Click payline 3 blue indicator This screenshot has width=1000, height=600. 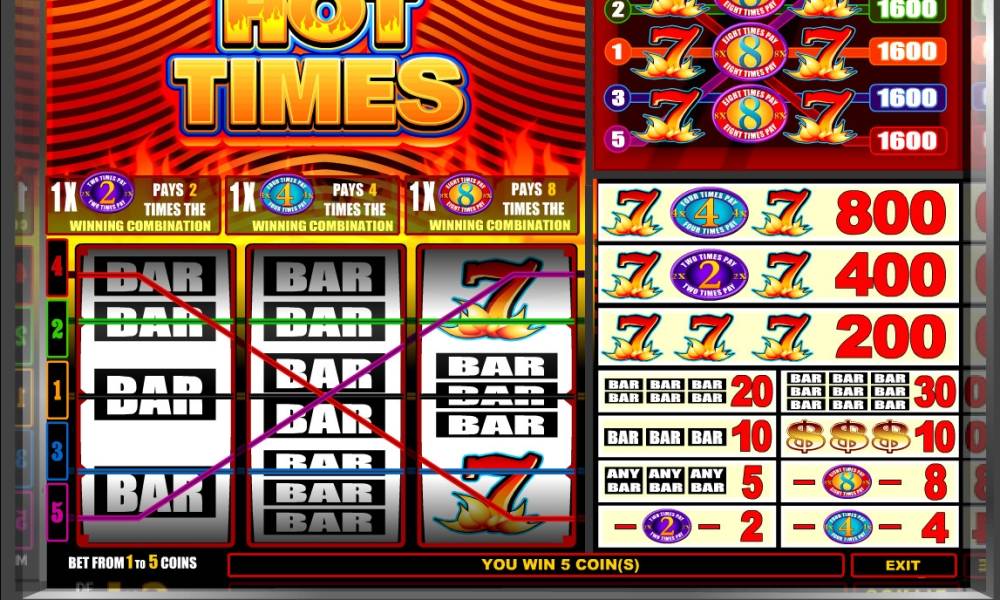[57, 451]
